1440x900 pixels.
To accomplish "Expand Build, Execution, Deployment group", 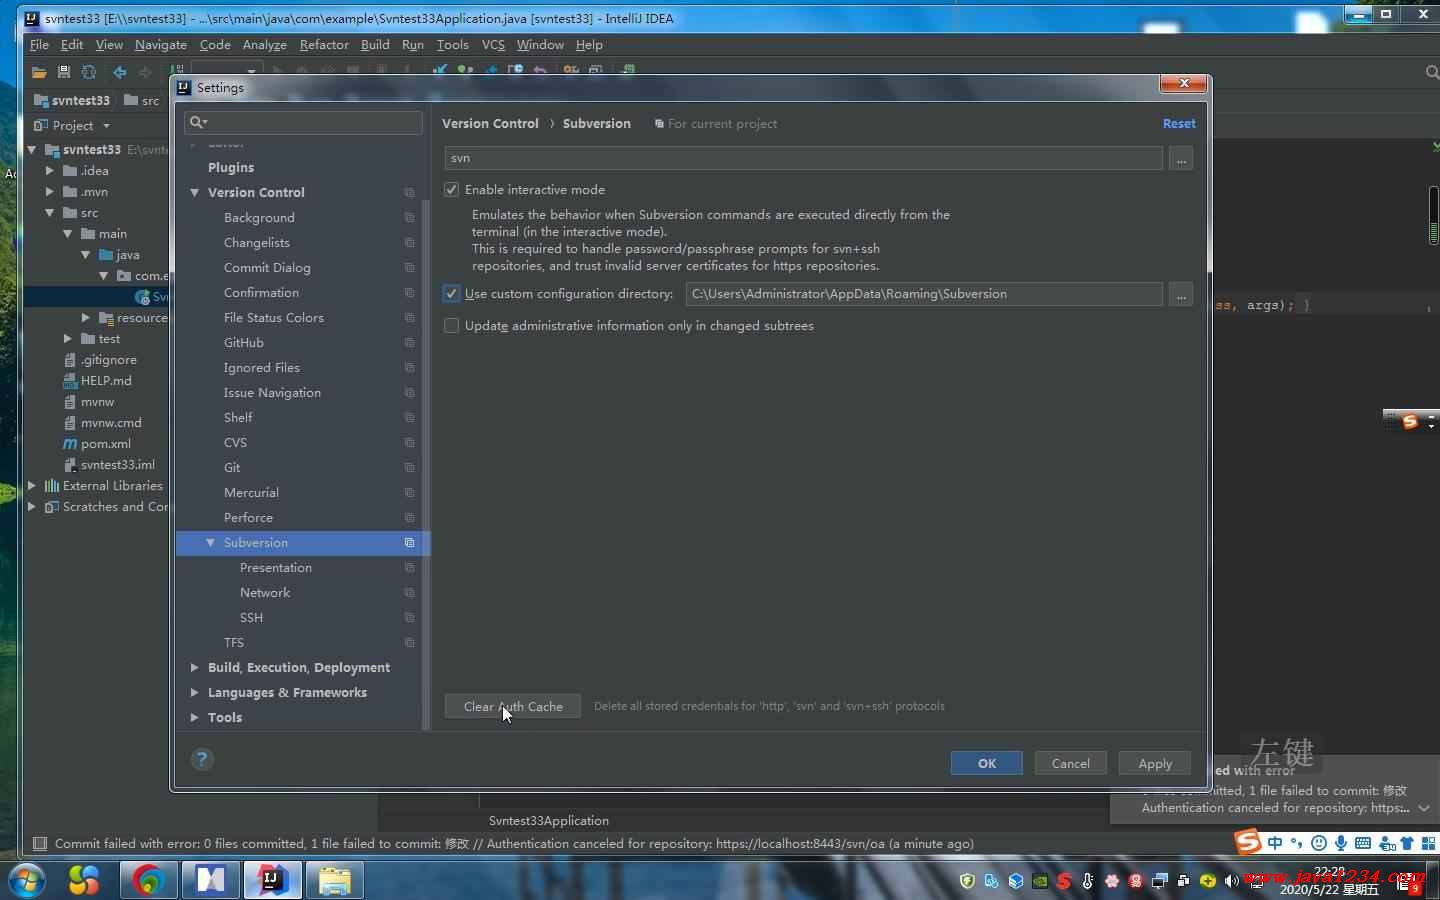I will point(195,668).
